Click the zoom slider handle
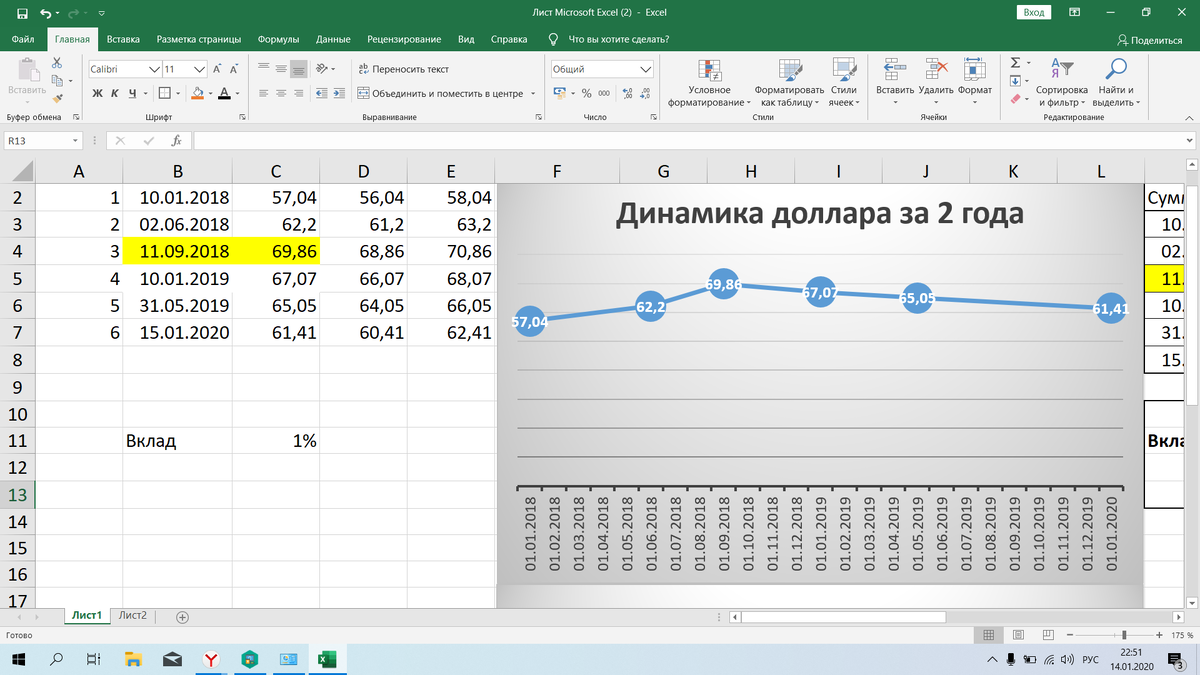 pos(1126,636)
